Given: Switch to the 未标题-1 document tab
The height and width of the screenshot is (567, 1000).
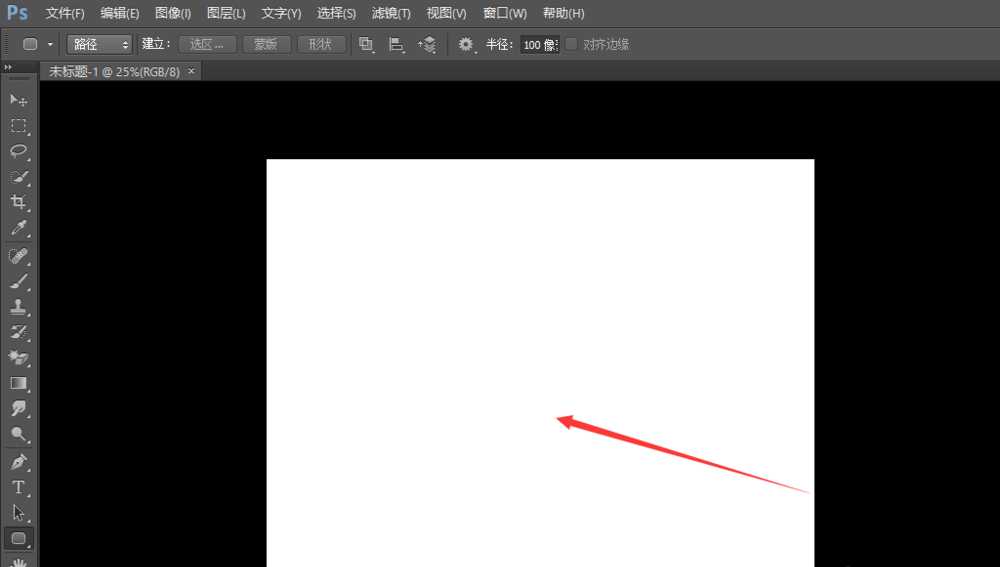Looking at the screenshot, I should pyautogui.click(x=115, y=71).
